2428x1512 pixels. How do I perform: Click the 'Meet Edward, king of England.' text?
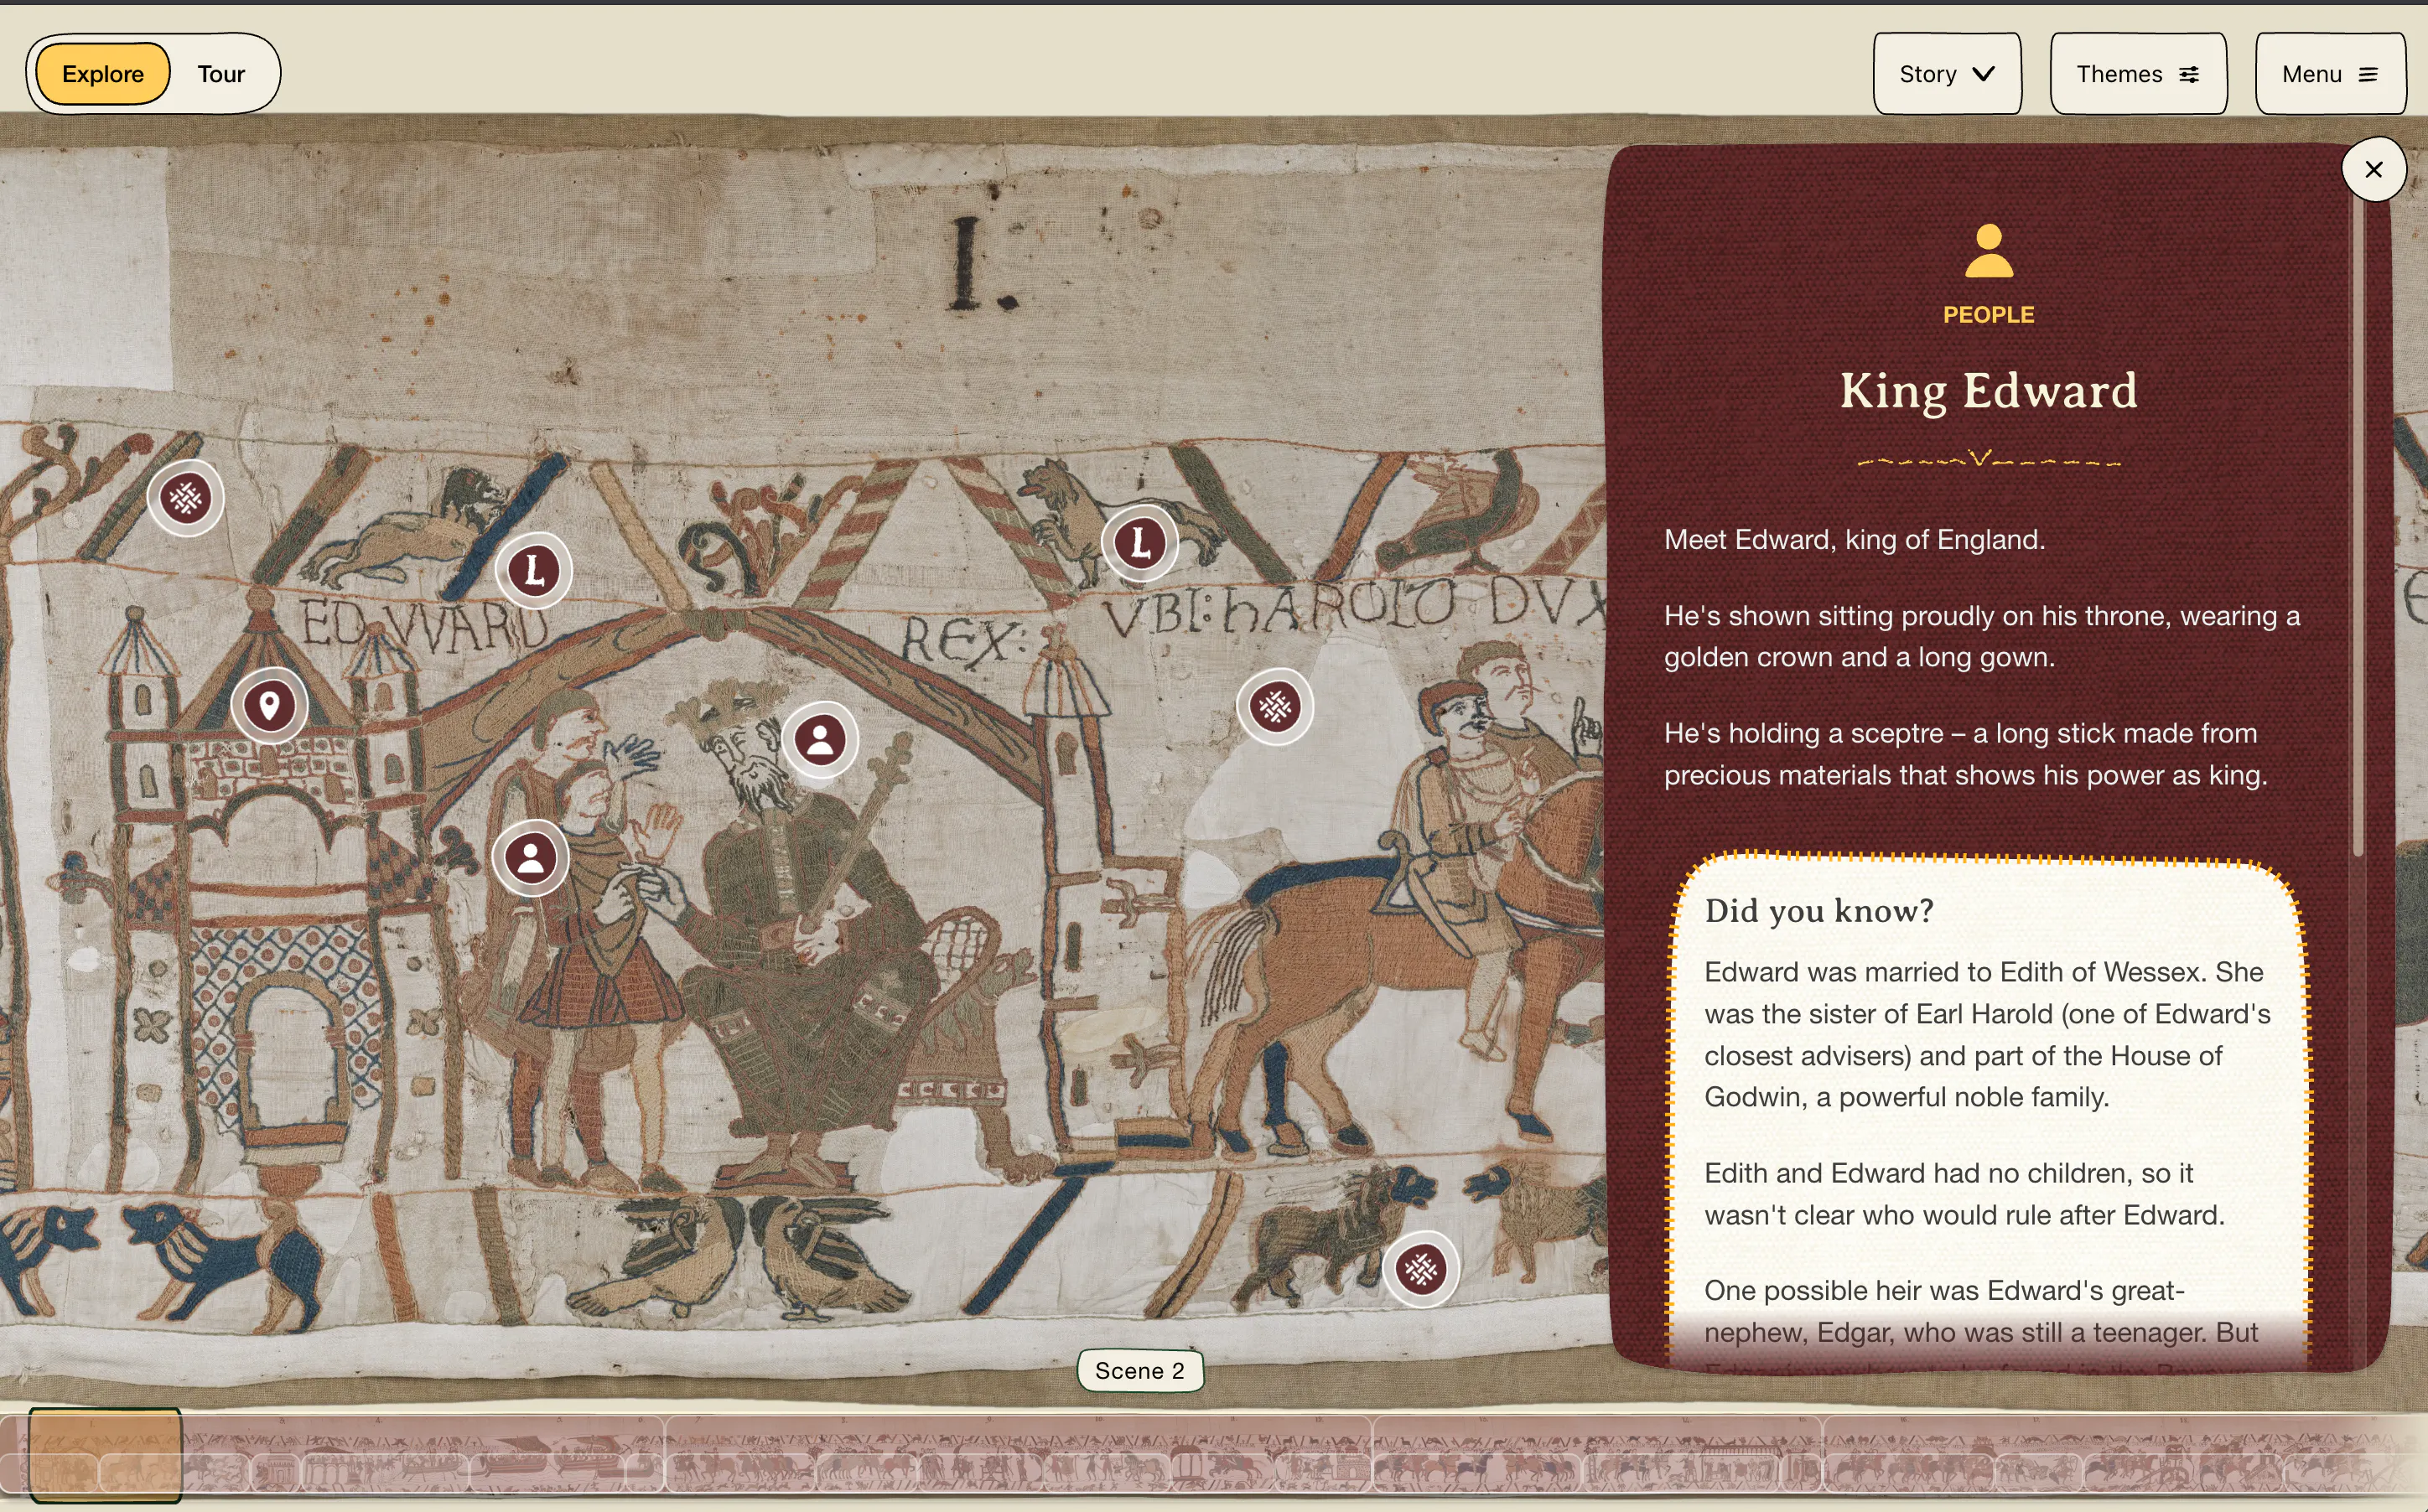pyautogui.click(x=1854, y=540)
